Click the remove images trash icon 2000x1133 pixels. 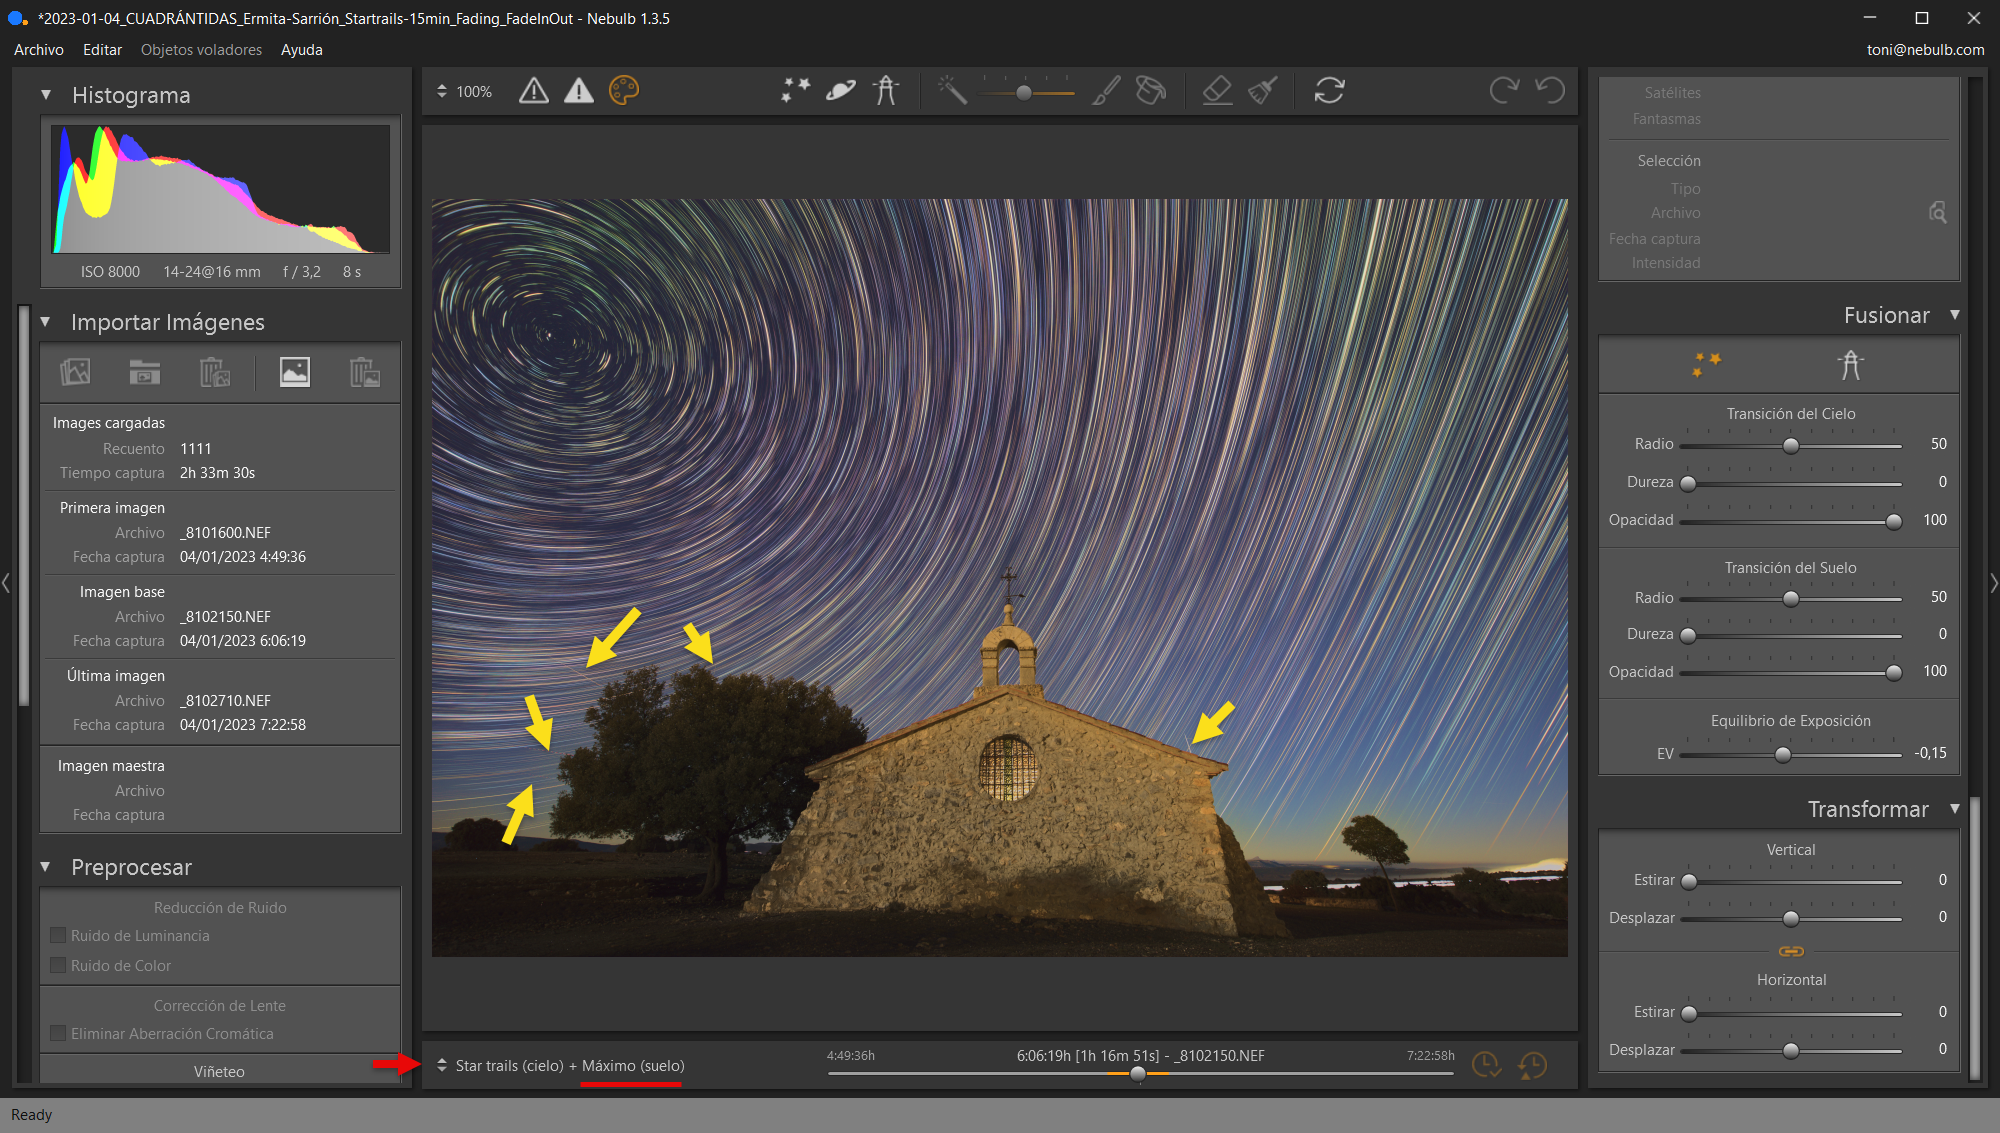215,372
